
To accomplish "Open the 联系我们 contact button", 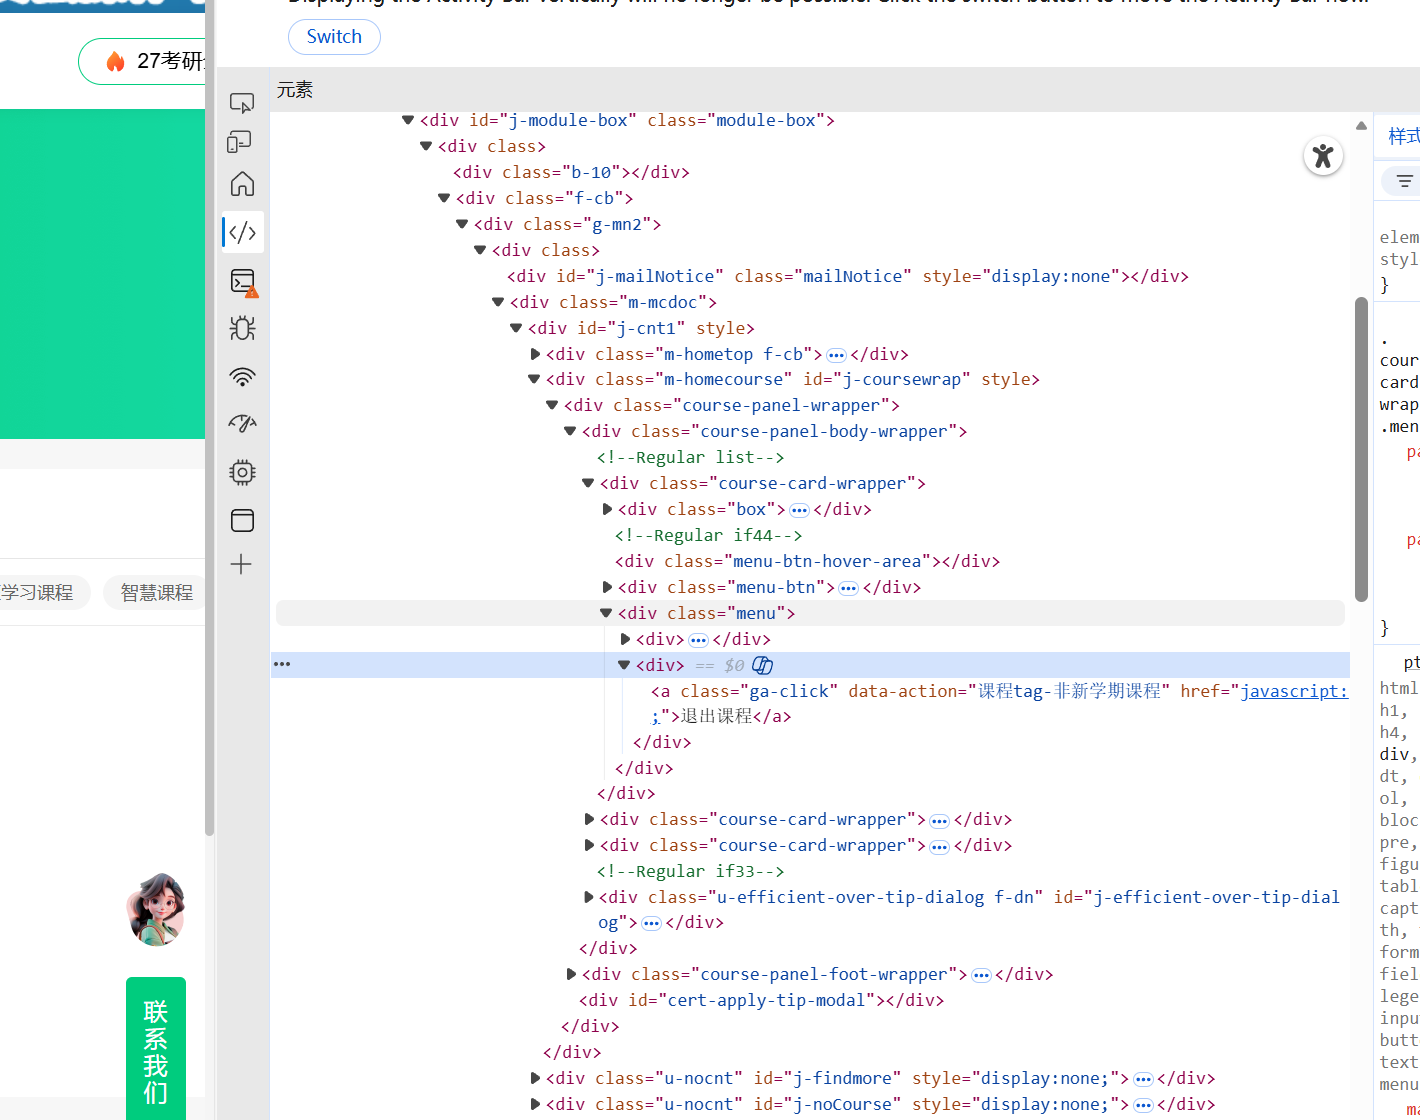I will tap(156, 1049).
